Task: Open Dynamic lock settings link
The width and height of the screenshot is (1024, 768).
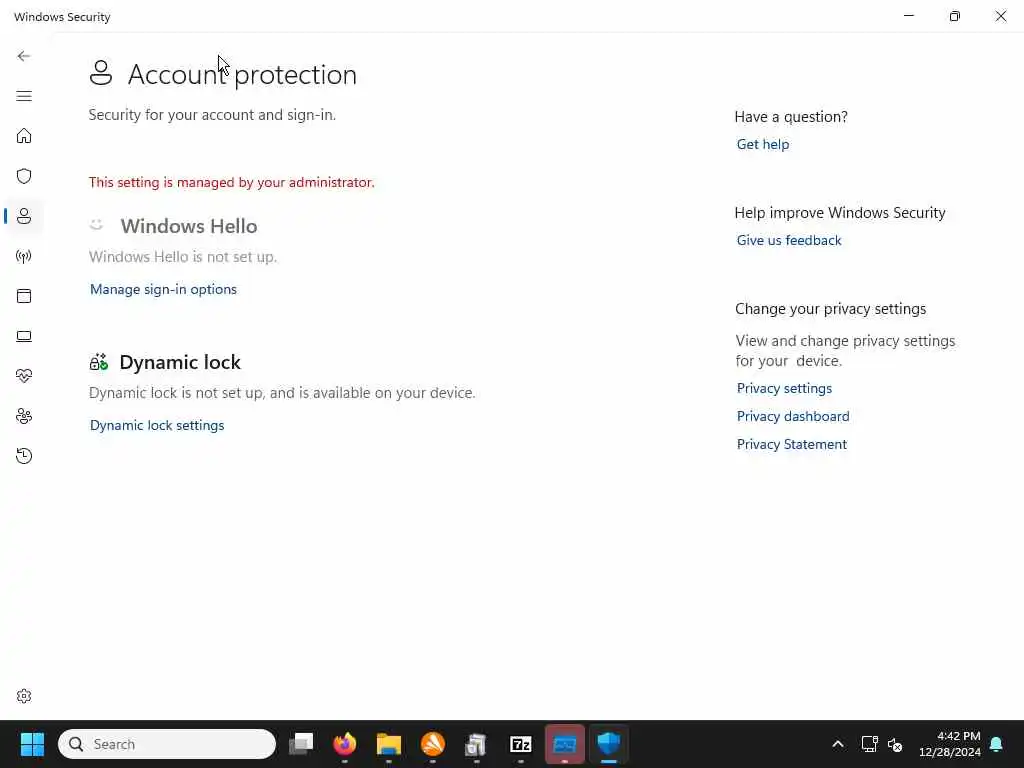Action: pos(157,425)
